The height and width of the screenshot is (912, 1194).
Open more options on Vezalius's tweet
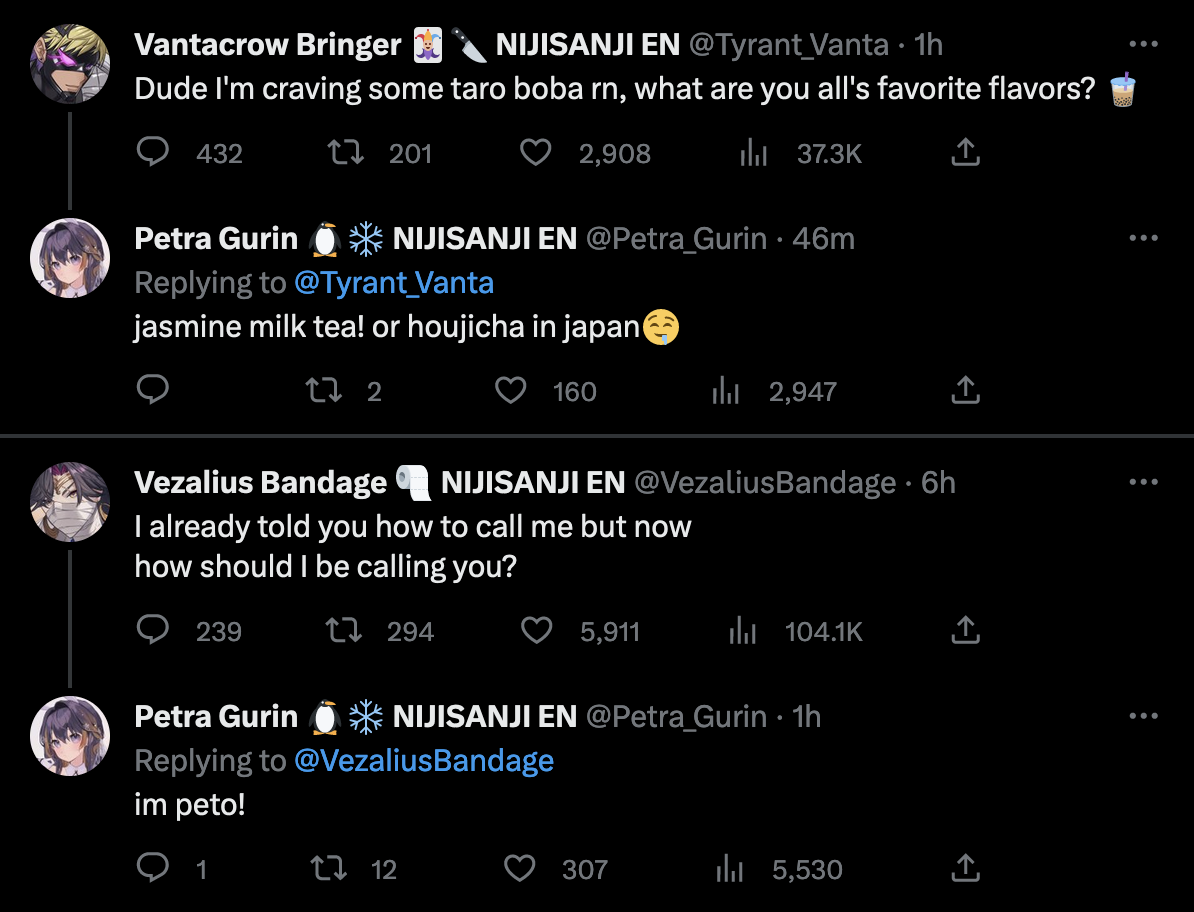[1143, 483]
